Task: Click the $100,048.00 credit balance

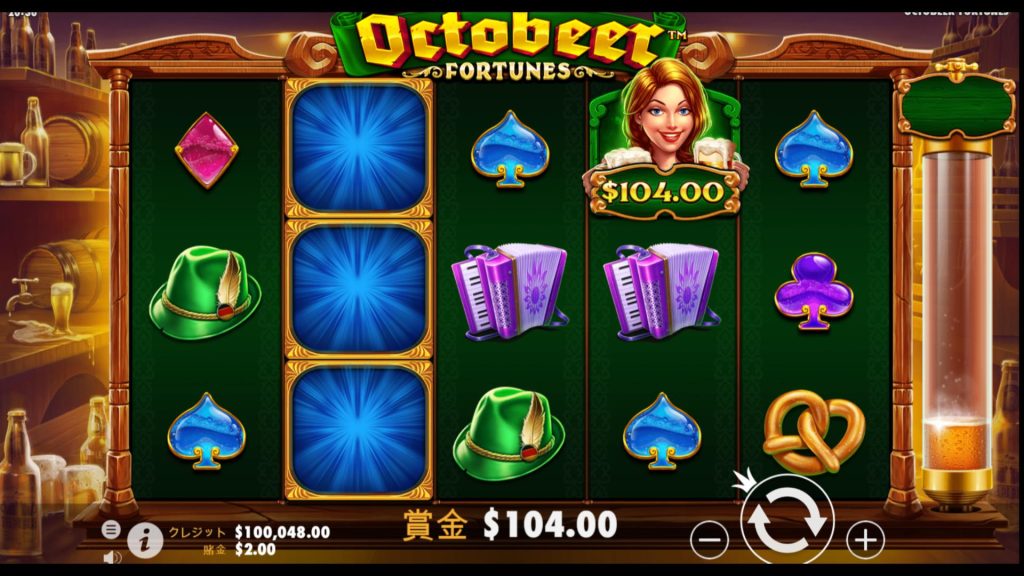Action: pos(282,532)
